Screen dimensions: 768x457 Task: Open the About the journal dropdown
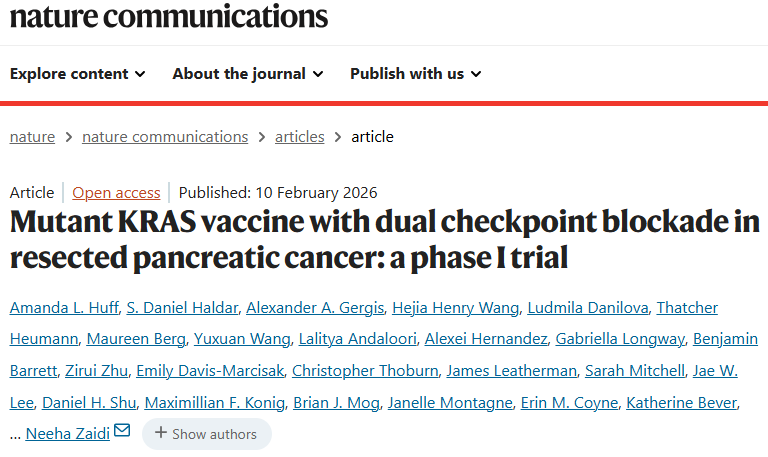pos(247,73)
